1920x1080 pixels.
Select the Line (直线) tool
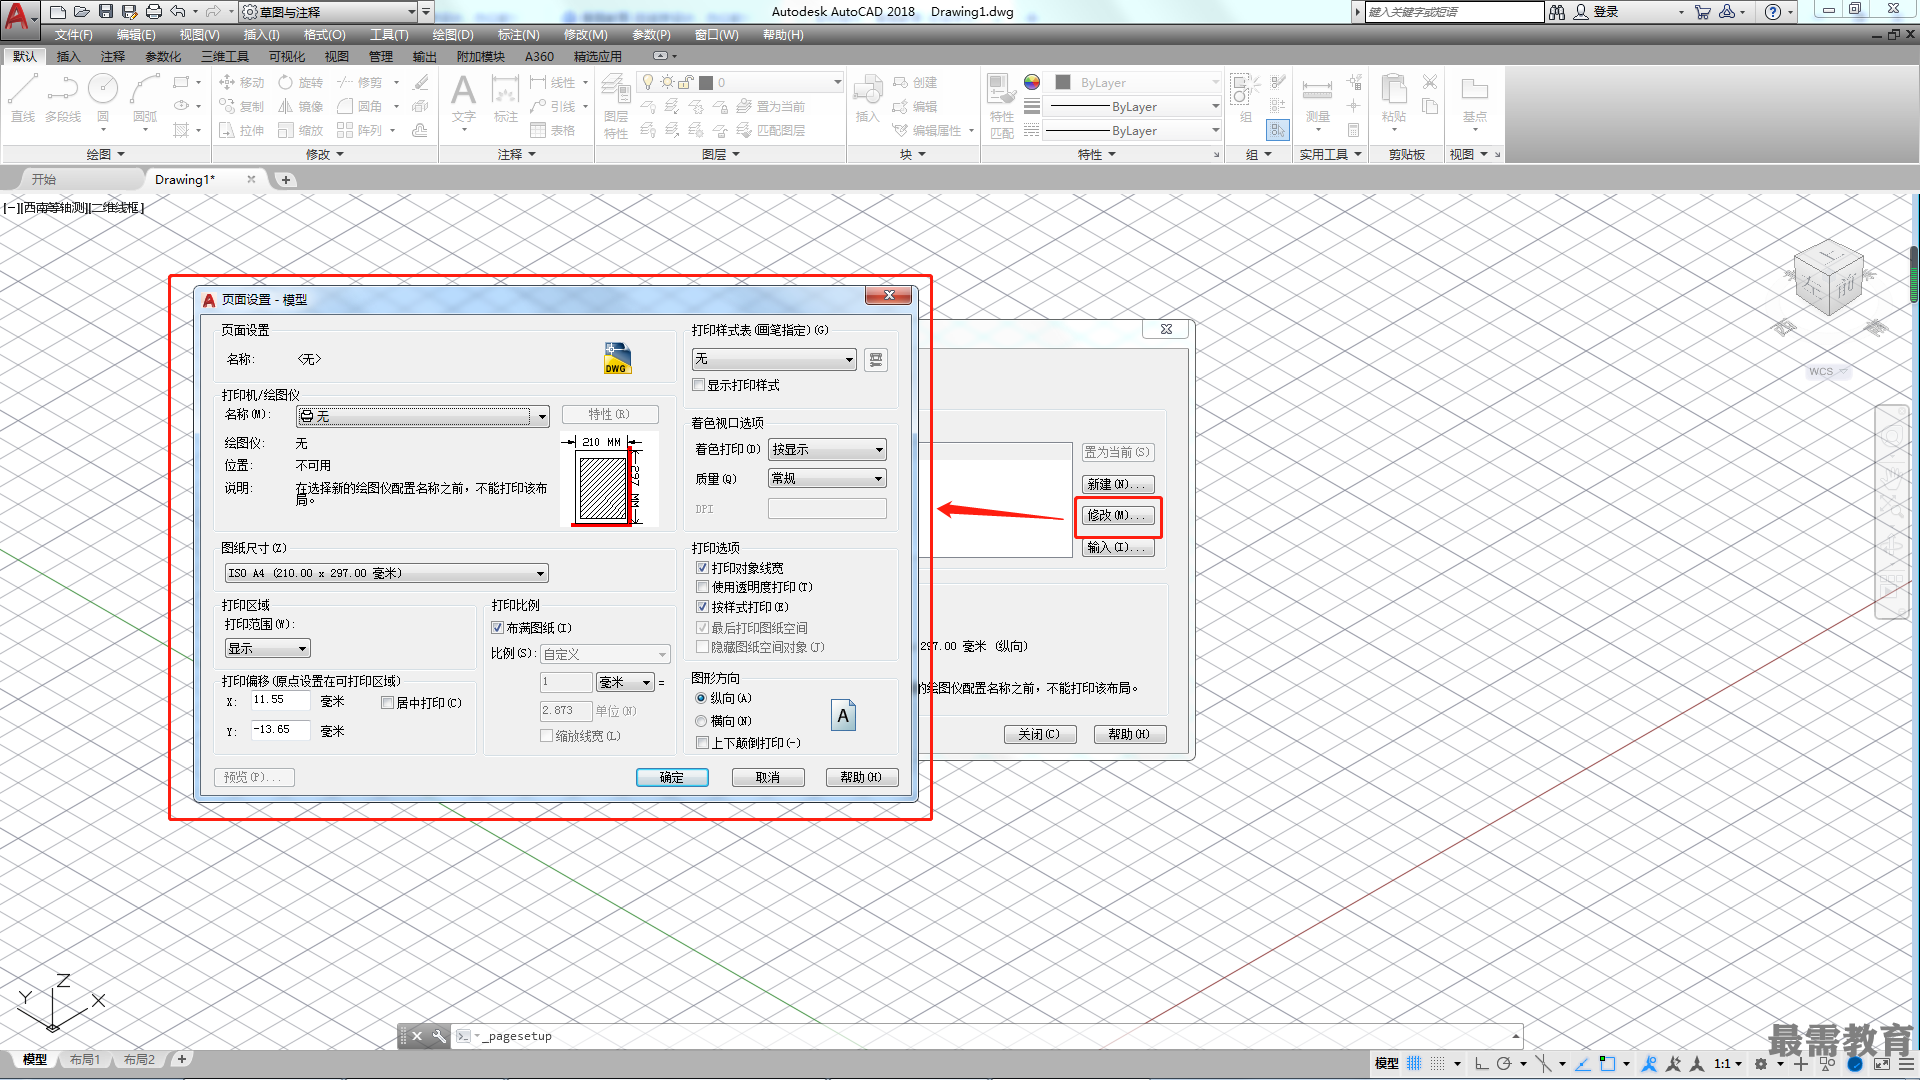pyautogui.click(x=23, y=98)
